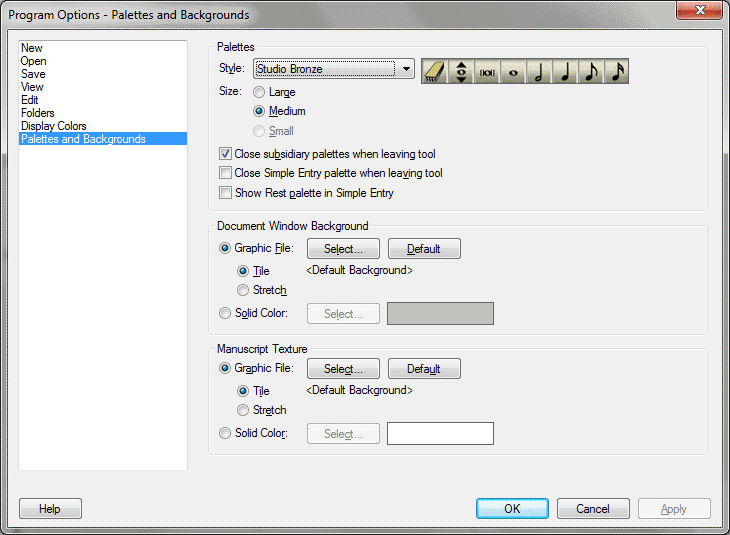Confirm with the OK button
The width and height of the screenshot is (730, 535).
pyautogui.click(x=512, y=508)
